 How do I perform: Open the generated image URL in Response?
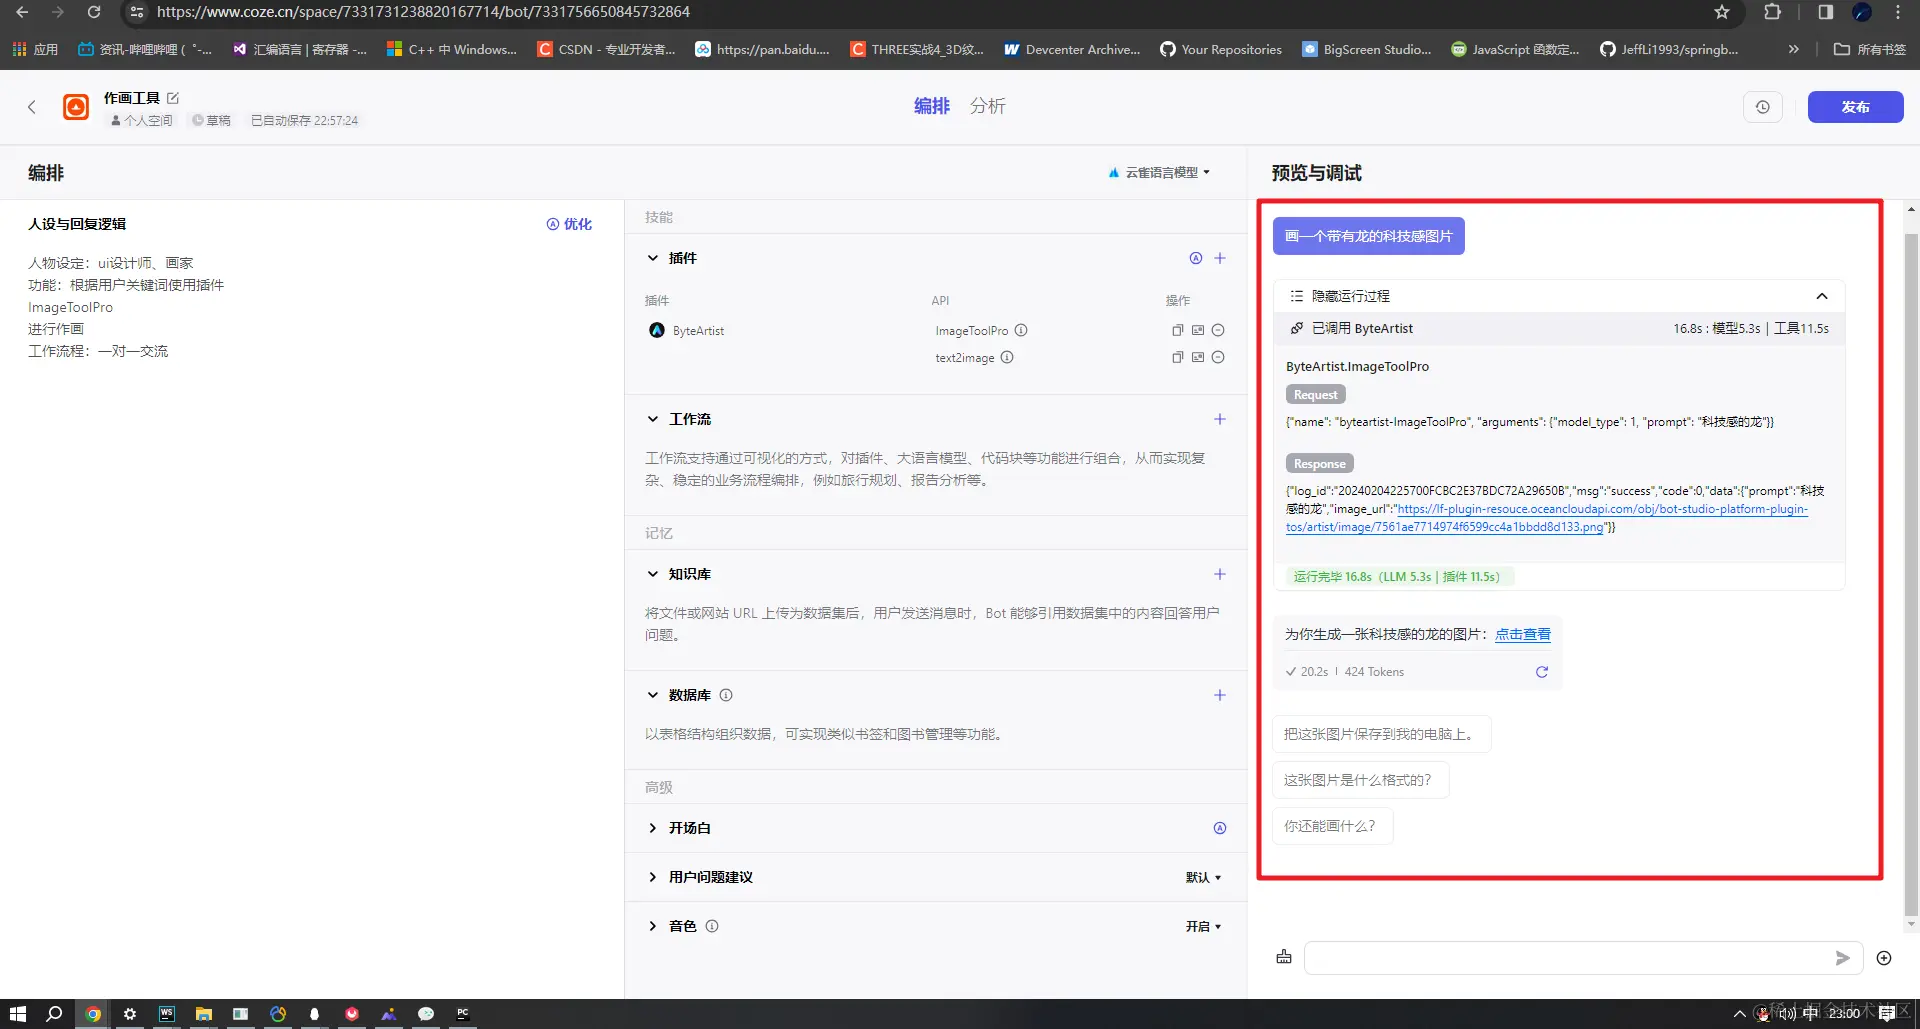[x=1546, y=518]
